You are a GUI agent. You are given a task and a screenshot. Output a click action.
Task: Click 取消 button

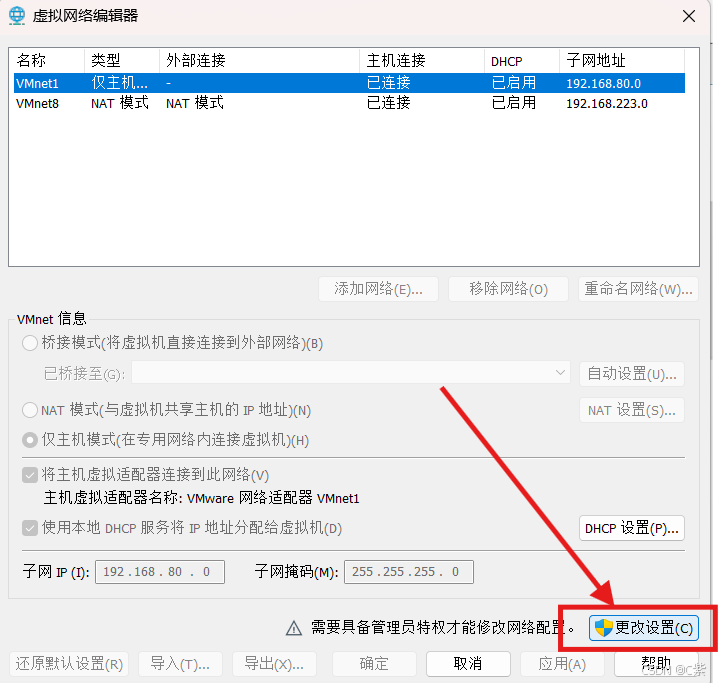click(x=468, y=664)
